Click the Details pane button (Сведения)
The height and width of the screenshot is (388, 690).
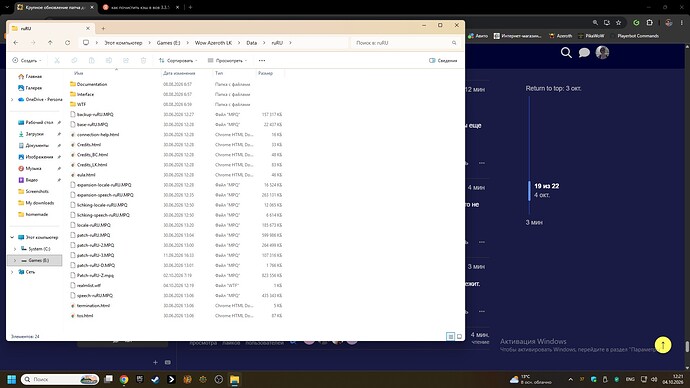(443, 61)
